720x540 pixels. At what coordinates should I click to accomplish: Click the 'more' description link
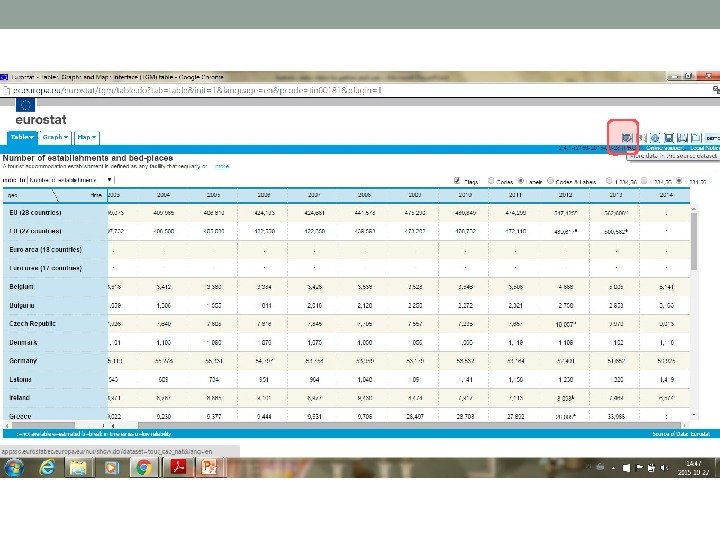[222, 166]
